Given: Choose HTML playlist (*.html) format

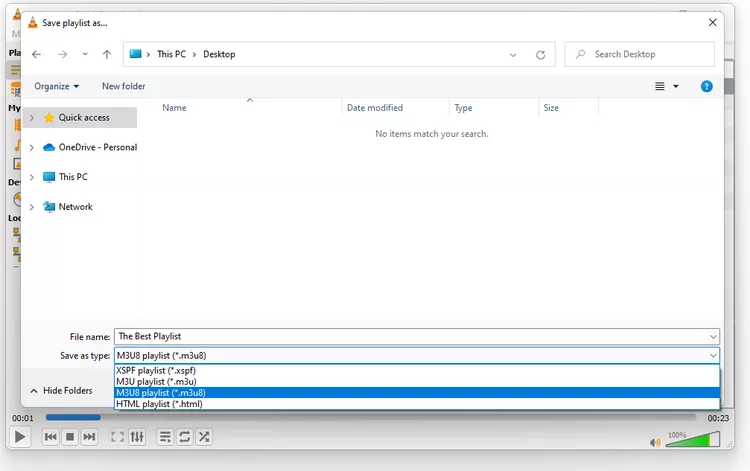Looking at the screenshot, I should [x=159, y=404].
